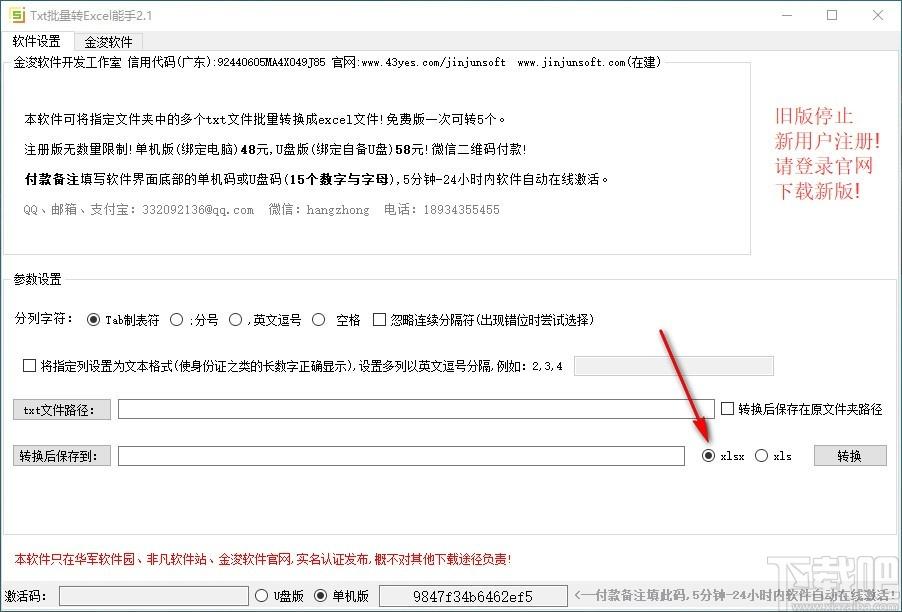Select 空格 as the delimiter
Viewport: 902px width, 612px height.
[336, 320]
